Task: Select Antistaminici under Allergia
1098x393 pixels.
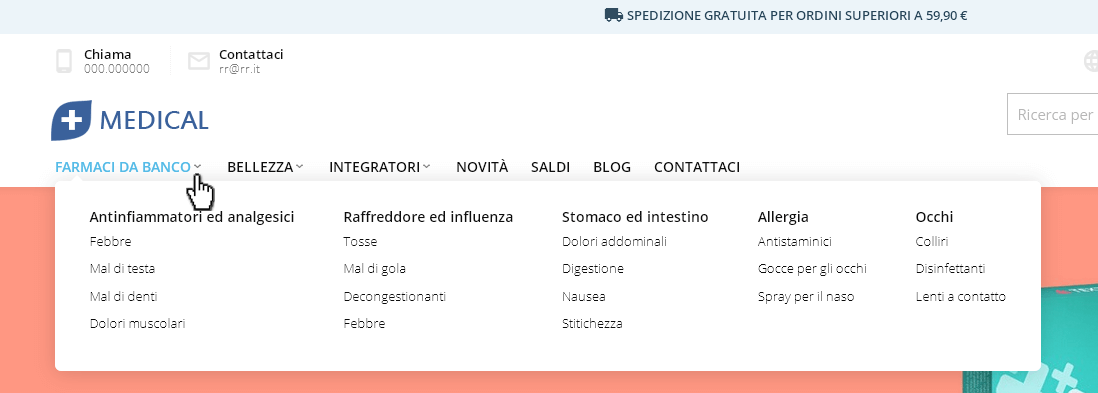Action: tap(795, 242)
